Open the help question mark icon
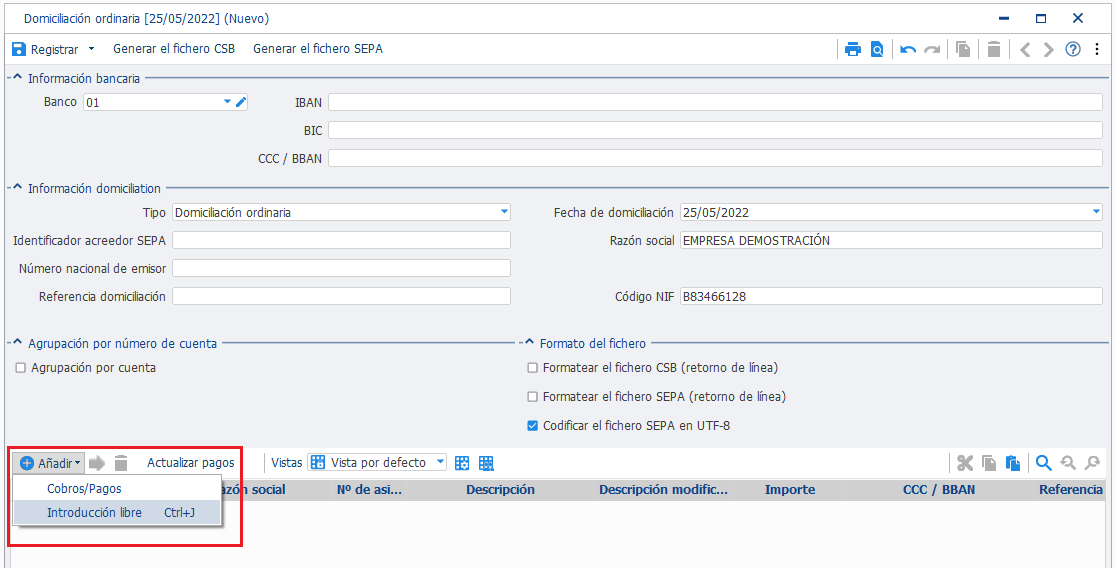This screenshot has height=568, width=1116. pyautogui.click(x=1073, y=49)
